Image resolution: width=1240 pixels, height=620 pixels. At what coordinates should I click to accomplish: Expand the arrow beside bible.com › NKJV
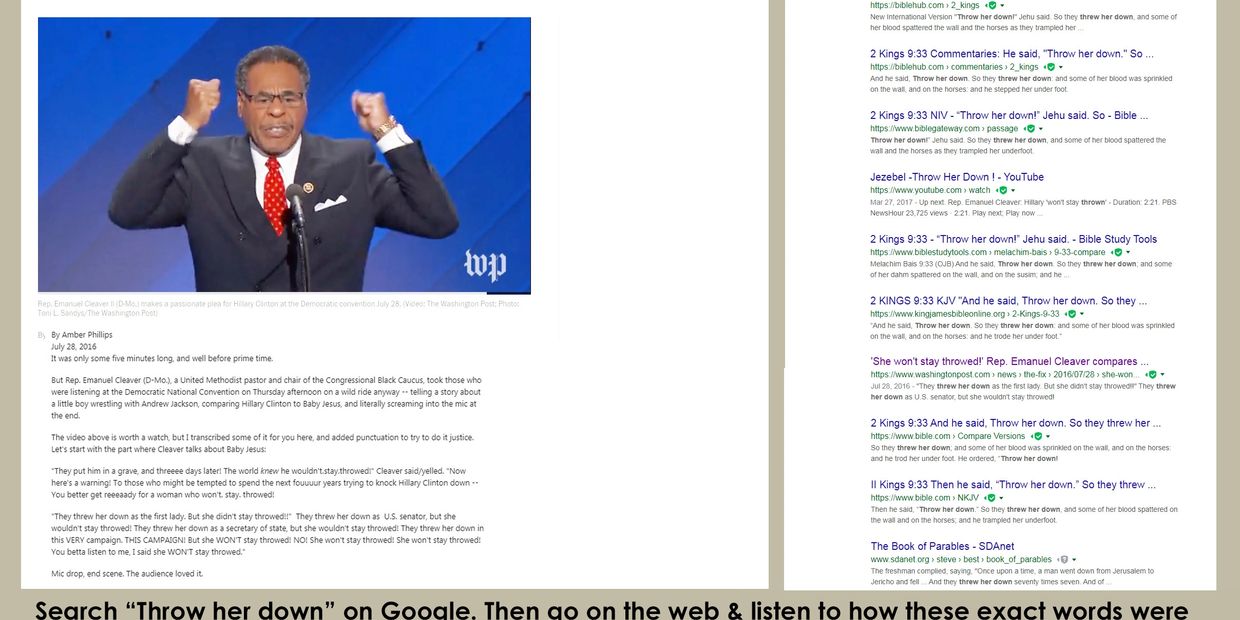click(1002, 498)
